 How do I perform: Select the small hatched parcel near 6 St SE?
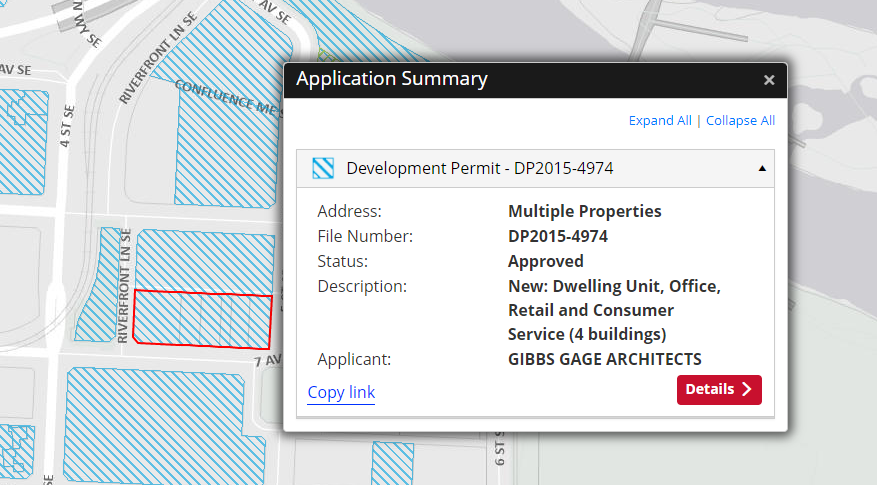point(393,463)
